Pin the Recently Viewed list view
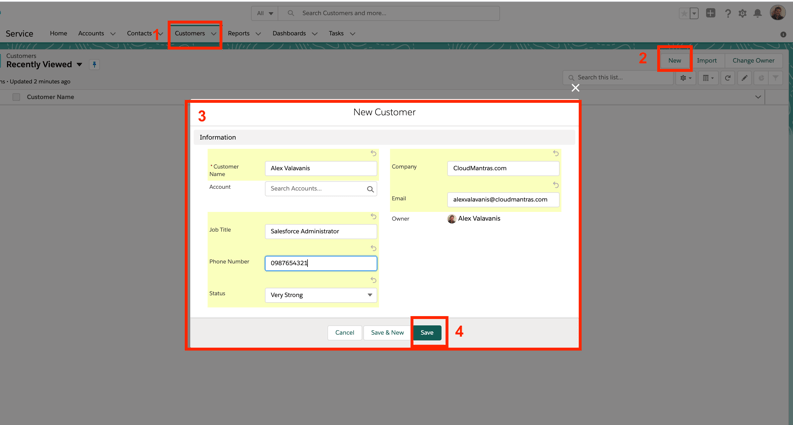Image resolution: width=793 pixels, height=425 pixels. pyautogui.click(x=95, y=65)
